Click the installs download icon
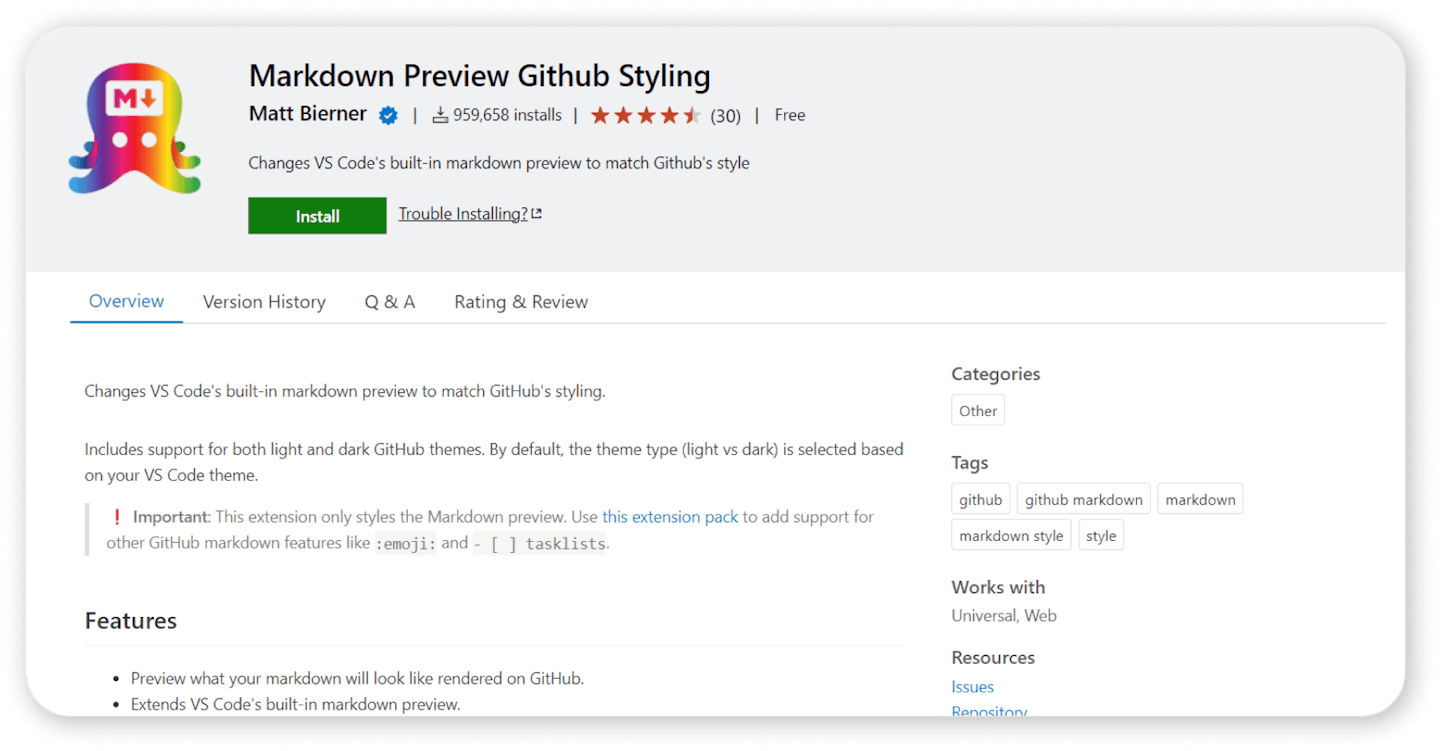The image size is (1440, 751). point(440,116)
